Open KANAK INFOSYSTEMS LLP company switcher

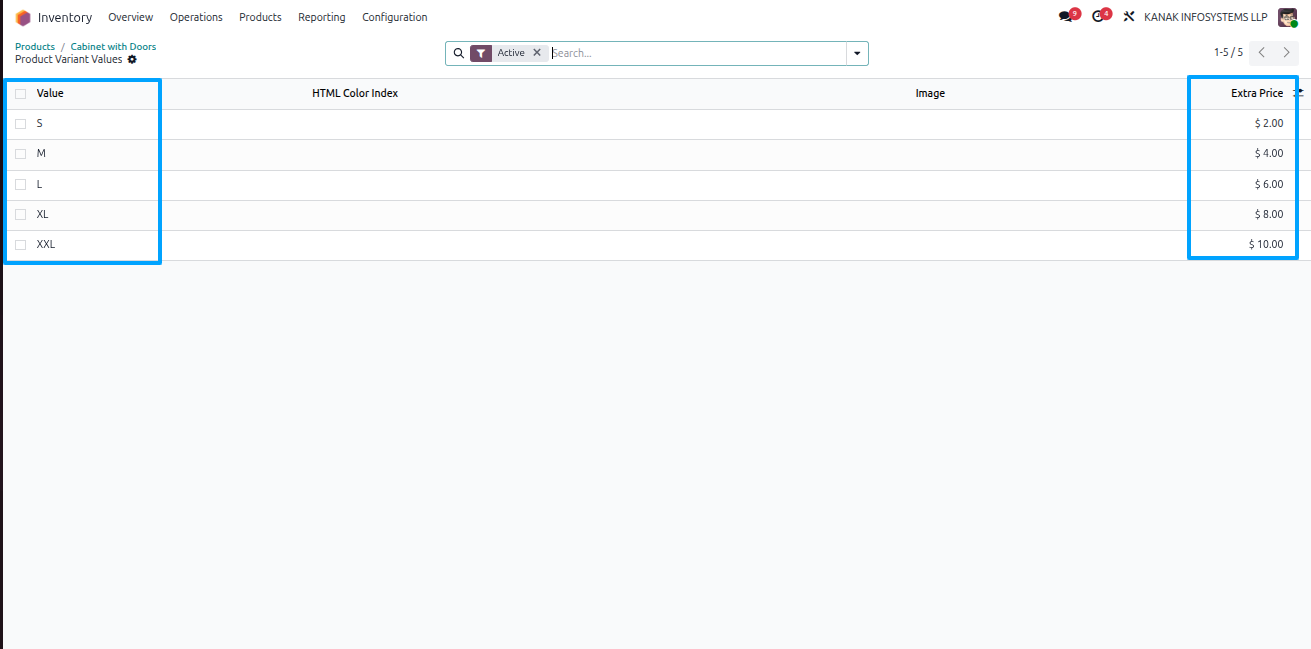pos(1206,17)
